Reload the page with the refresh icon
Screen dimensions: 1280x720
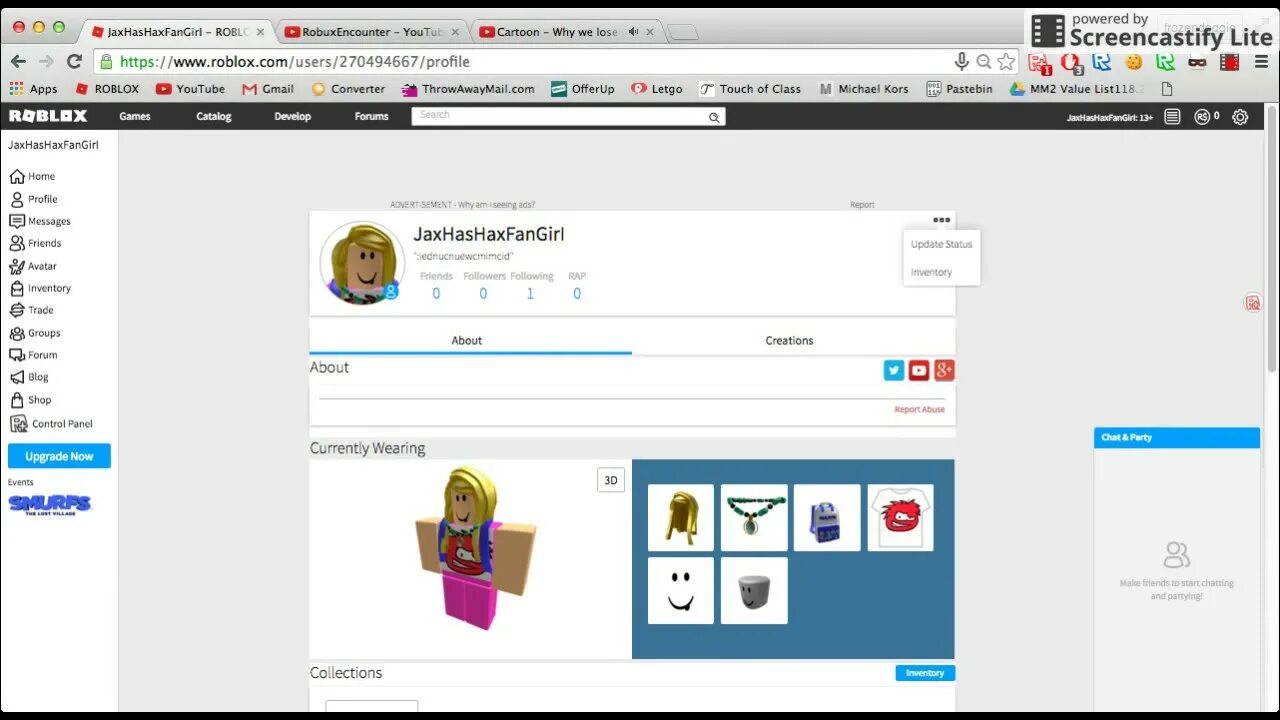73,61
